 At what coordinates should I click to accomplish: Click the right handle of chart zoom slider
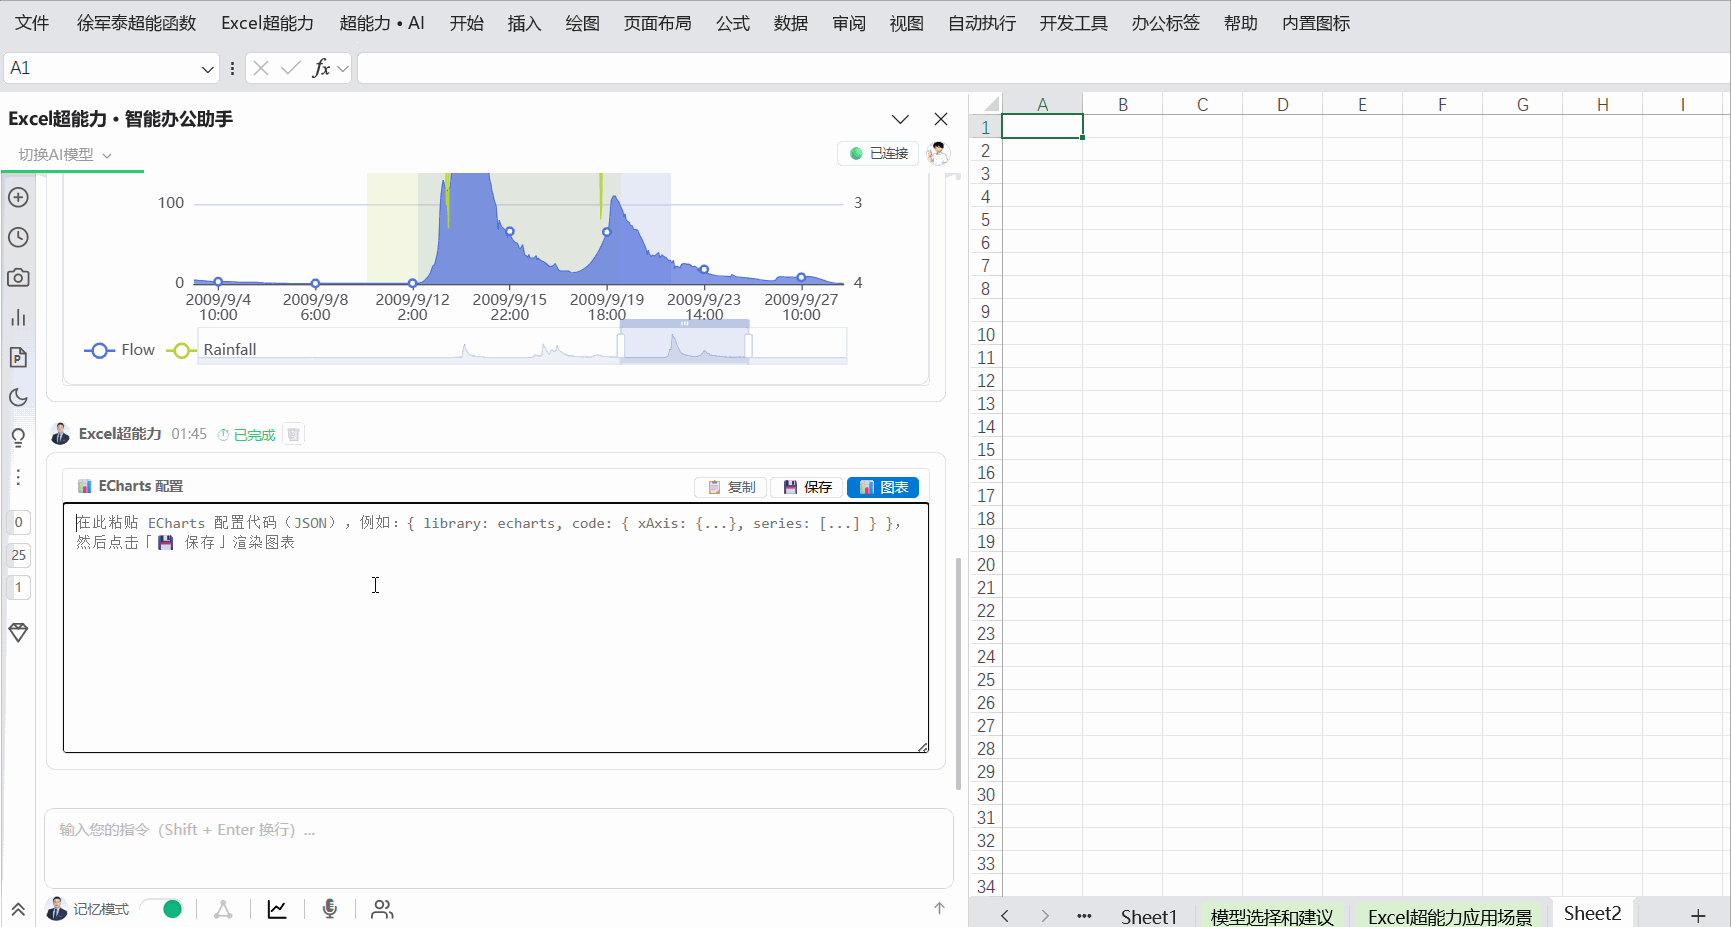pyautogui.click(x=749, y=346)
